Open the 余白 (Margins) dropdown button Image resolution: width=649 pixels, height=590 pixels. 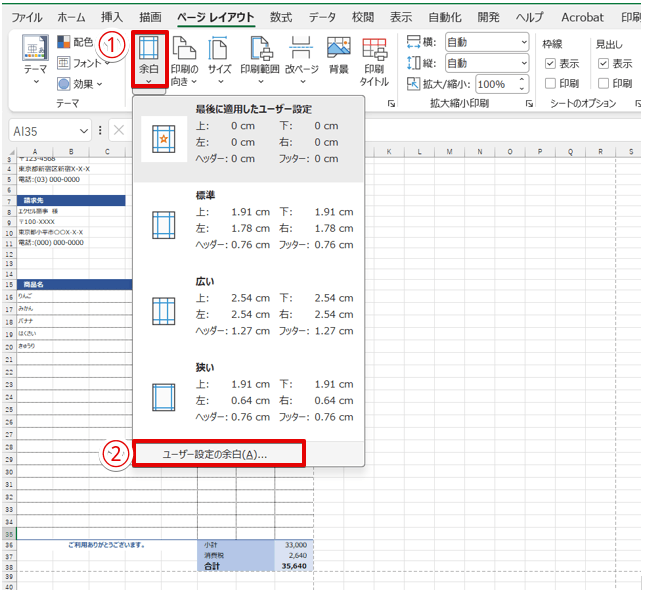tap(148, 62)
